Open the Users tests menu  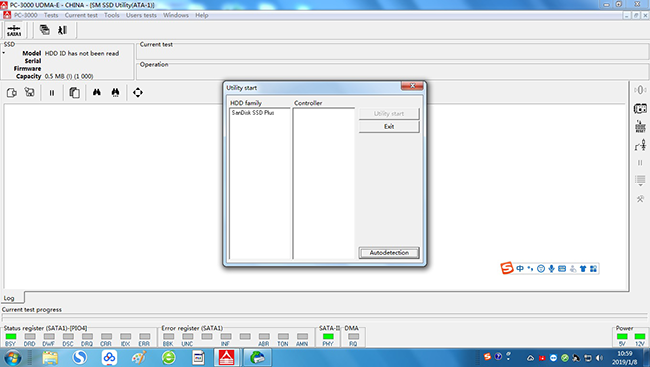click(141, 15)
